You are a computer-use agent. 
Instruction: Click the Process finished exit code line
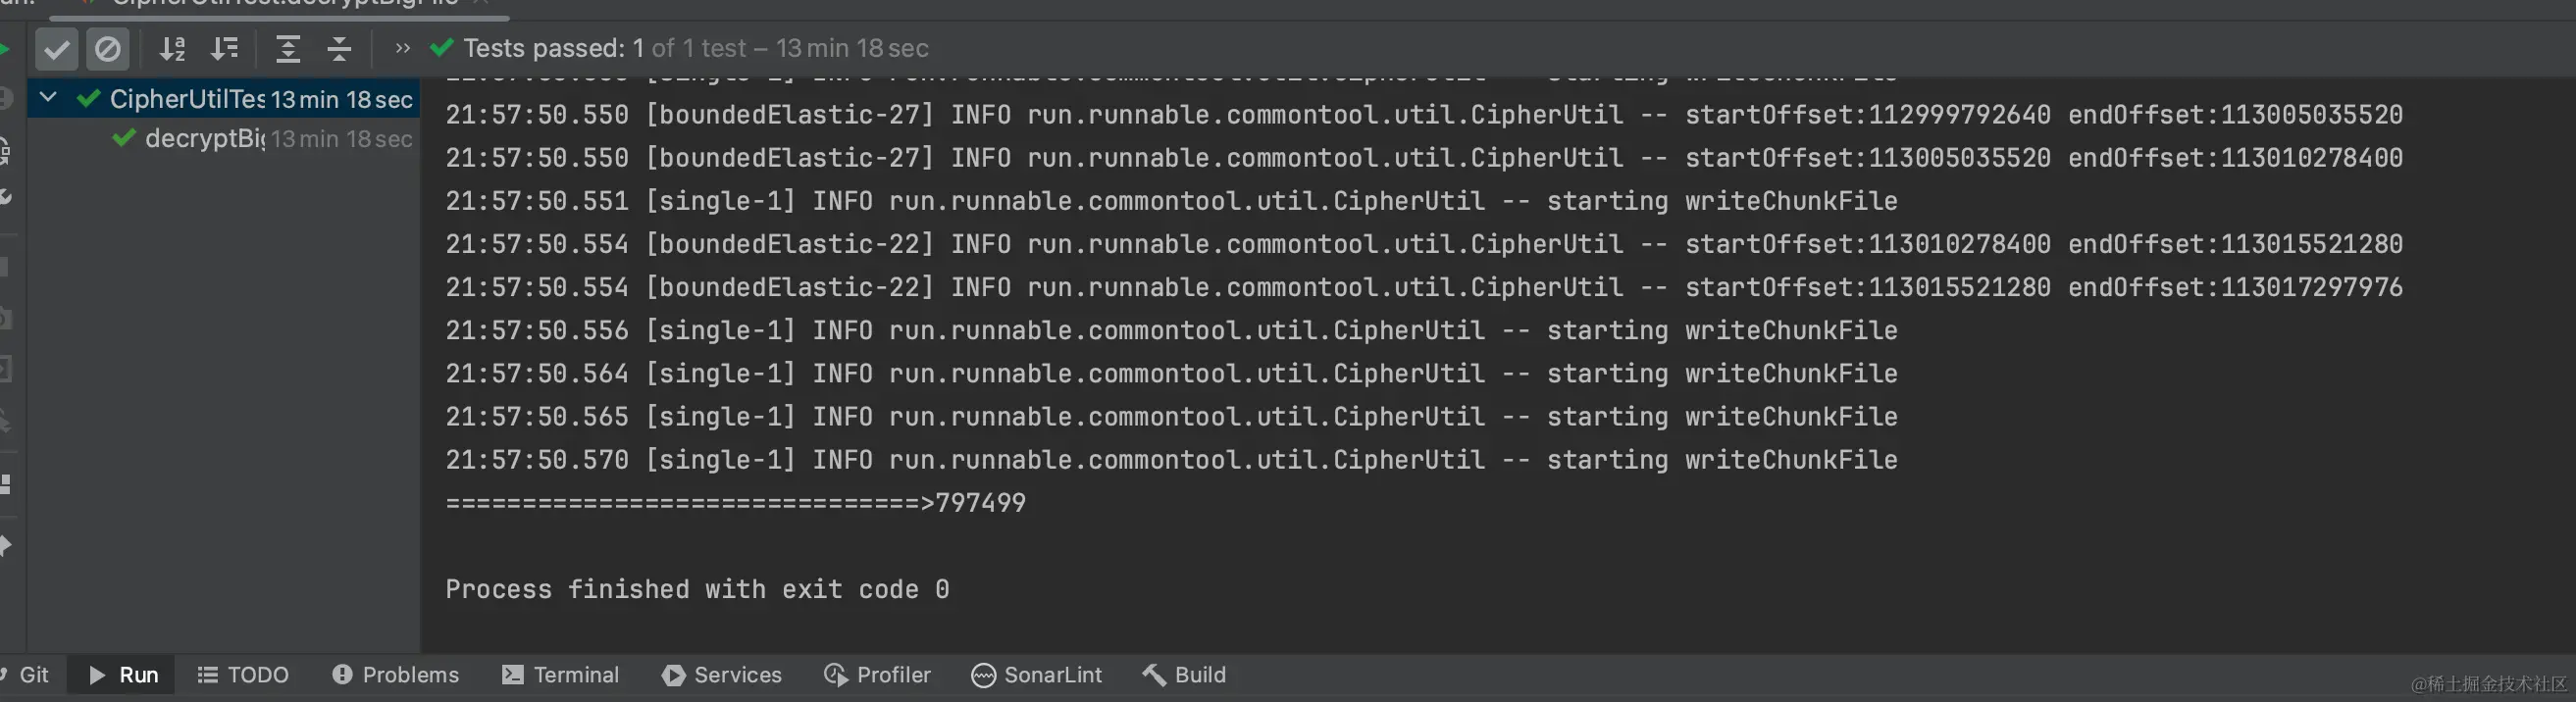coord(697,589)
